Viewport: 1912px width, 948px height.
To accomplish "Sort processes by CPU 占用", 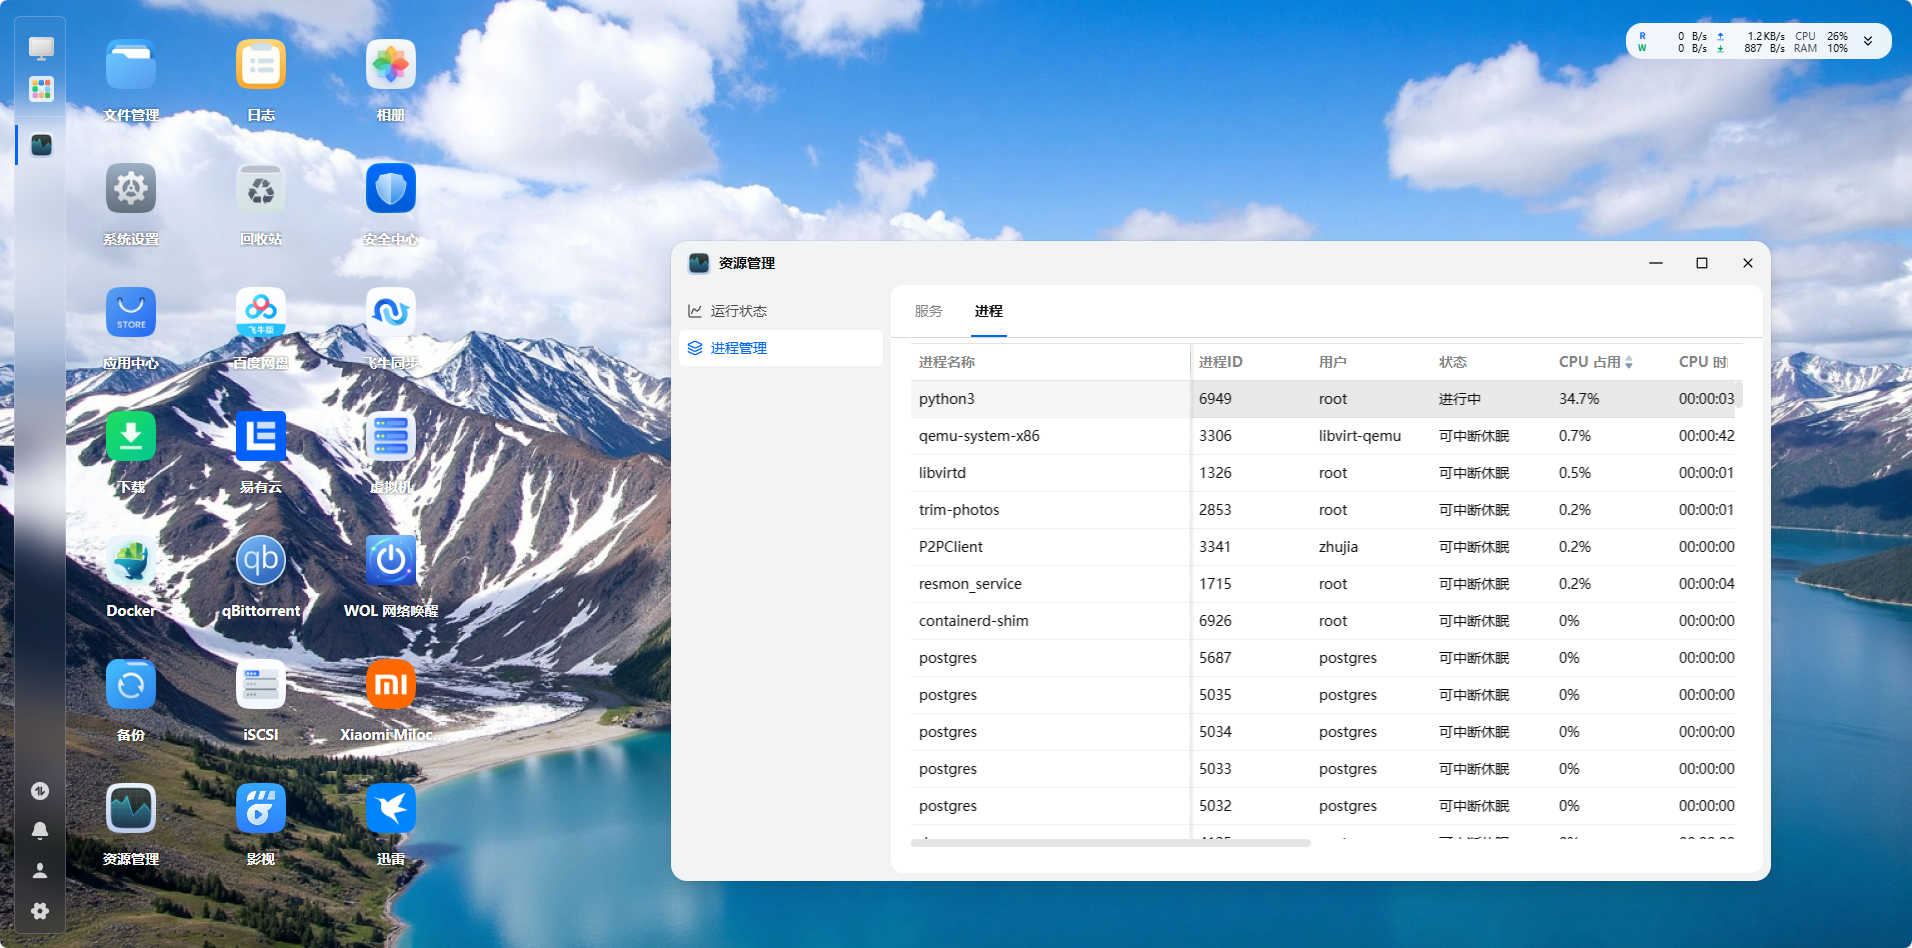I will click(1594, 361).
